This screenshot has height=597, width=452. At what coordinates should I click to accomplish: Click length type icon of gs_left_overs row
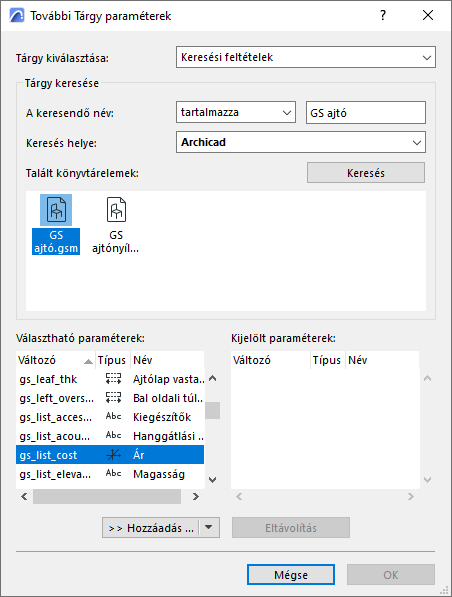(113, 398)
